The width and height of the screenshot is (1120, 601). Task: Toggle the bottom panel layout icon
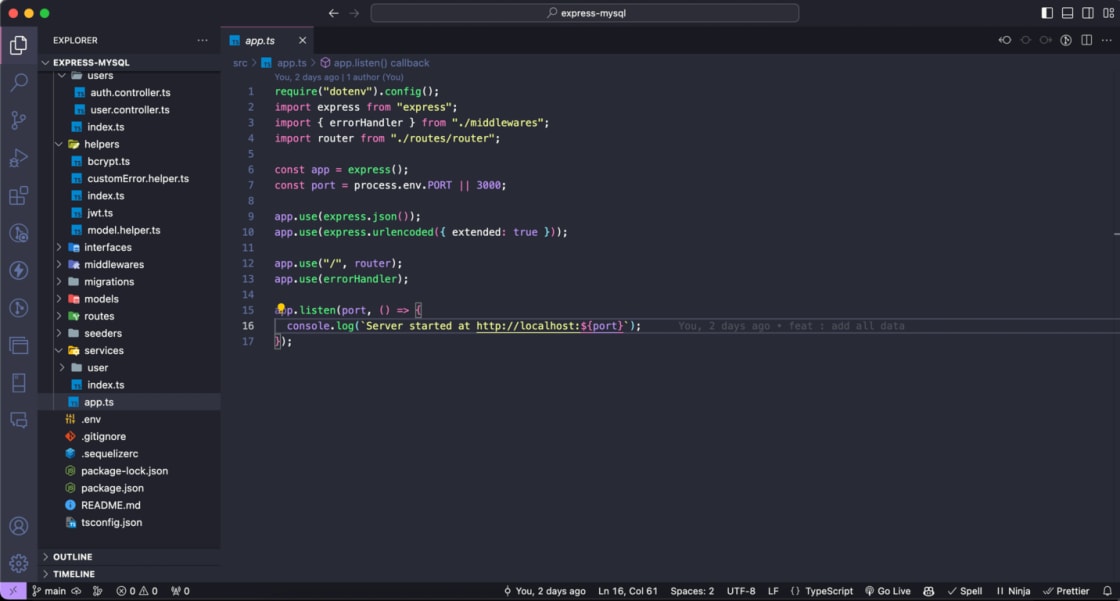(x=1067, y=13)
